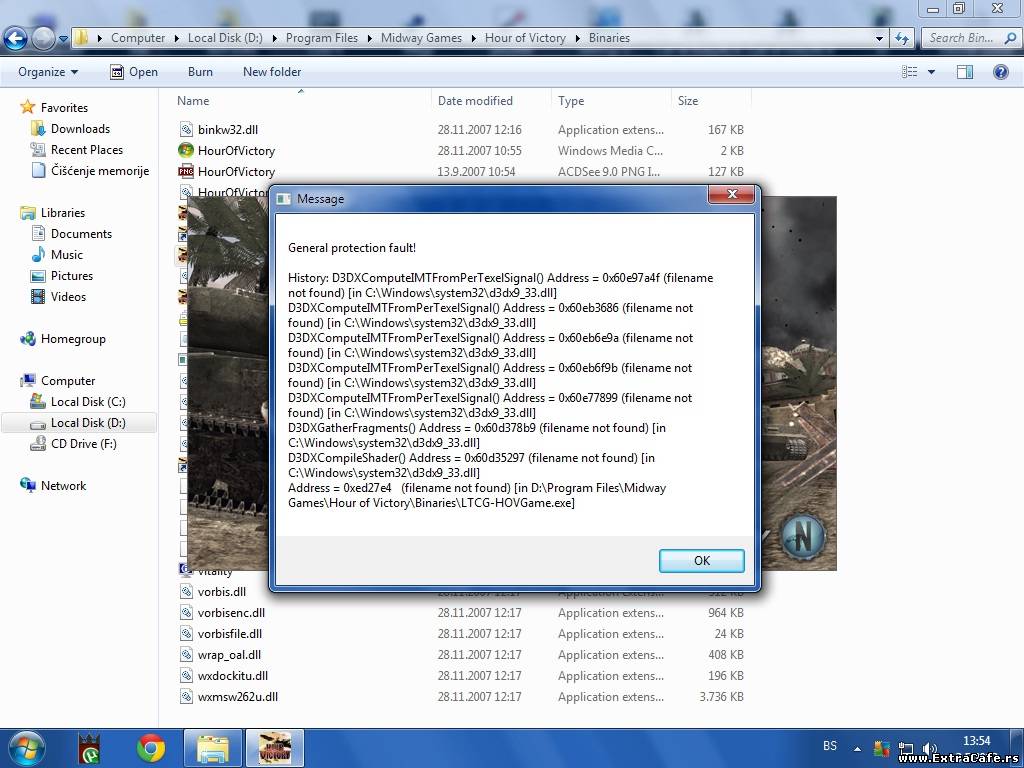Open Recent Places in Favorites
The width and height of the screenshot is (1024, 768).
click(87, 150)
